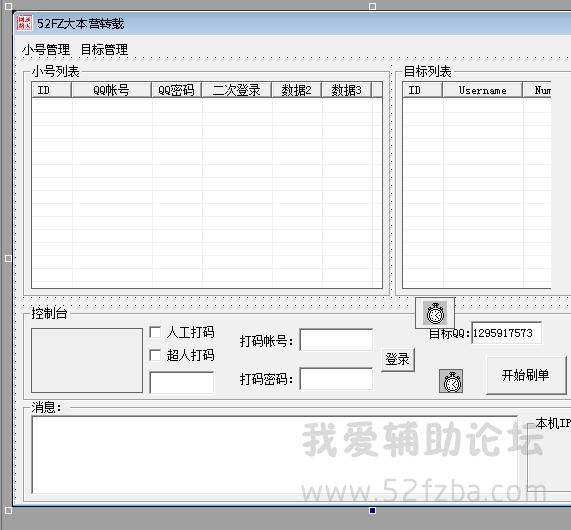Click the 消息 message text area

pos(275,455)
